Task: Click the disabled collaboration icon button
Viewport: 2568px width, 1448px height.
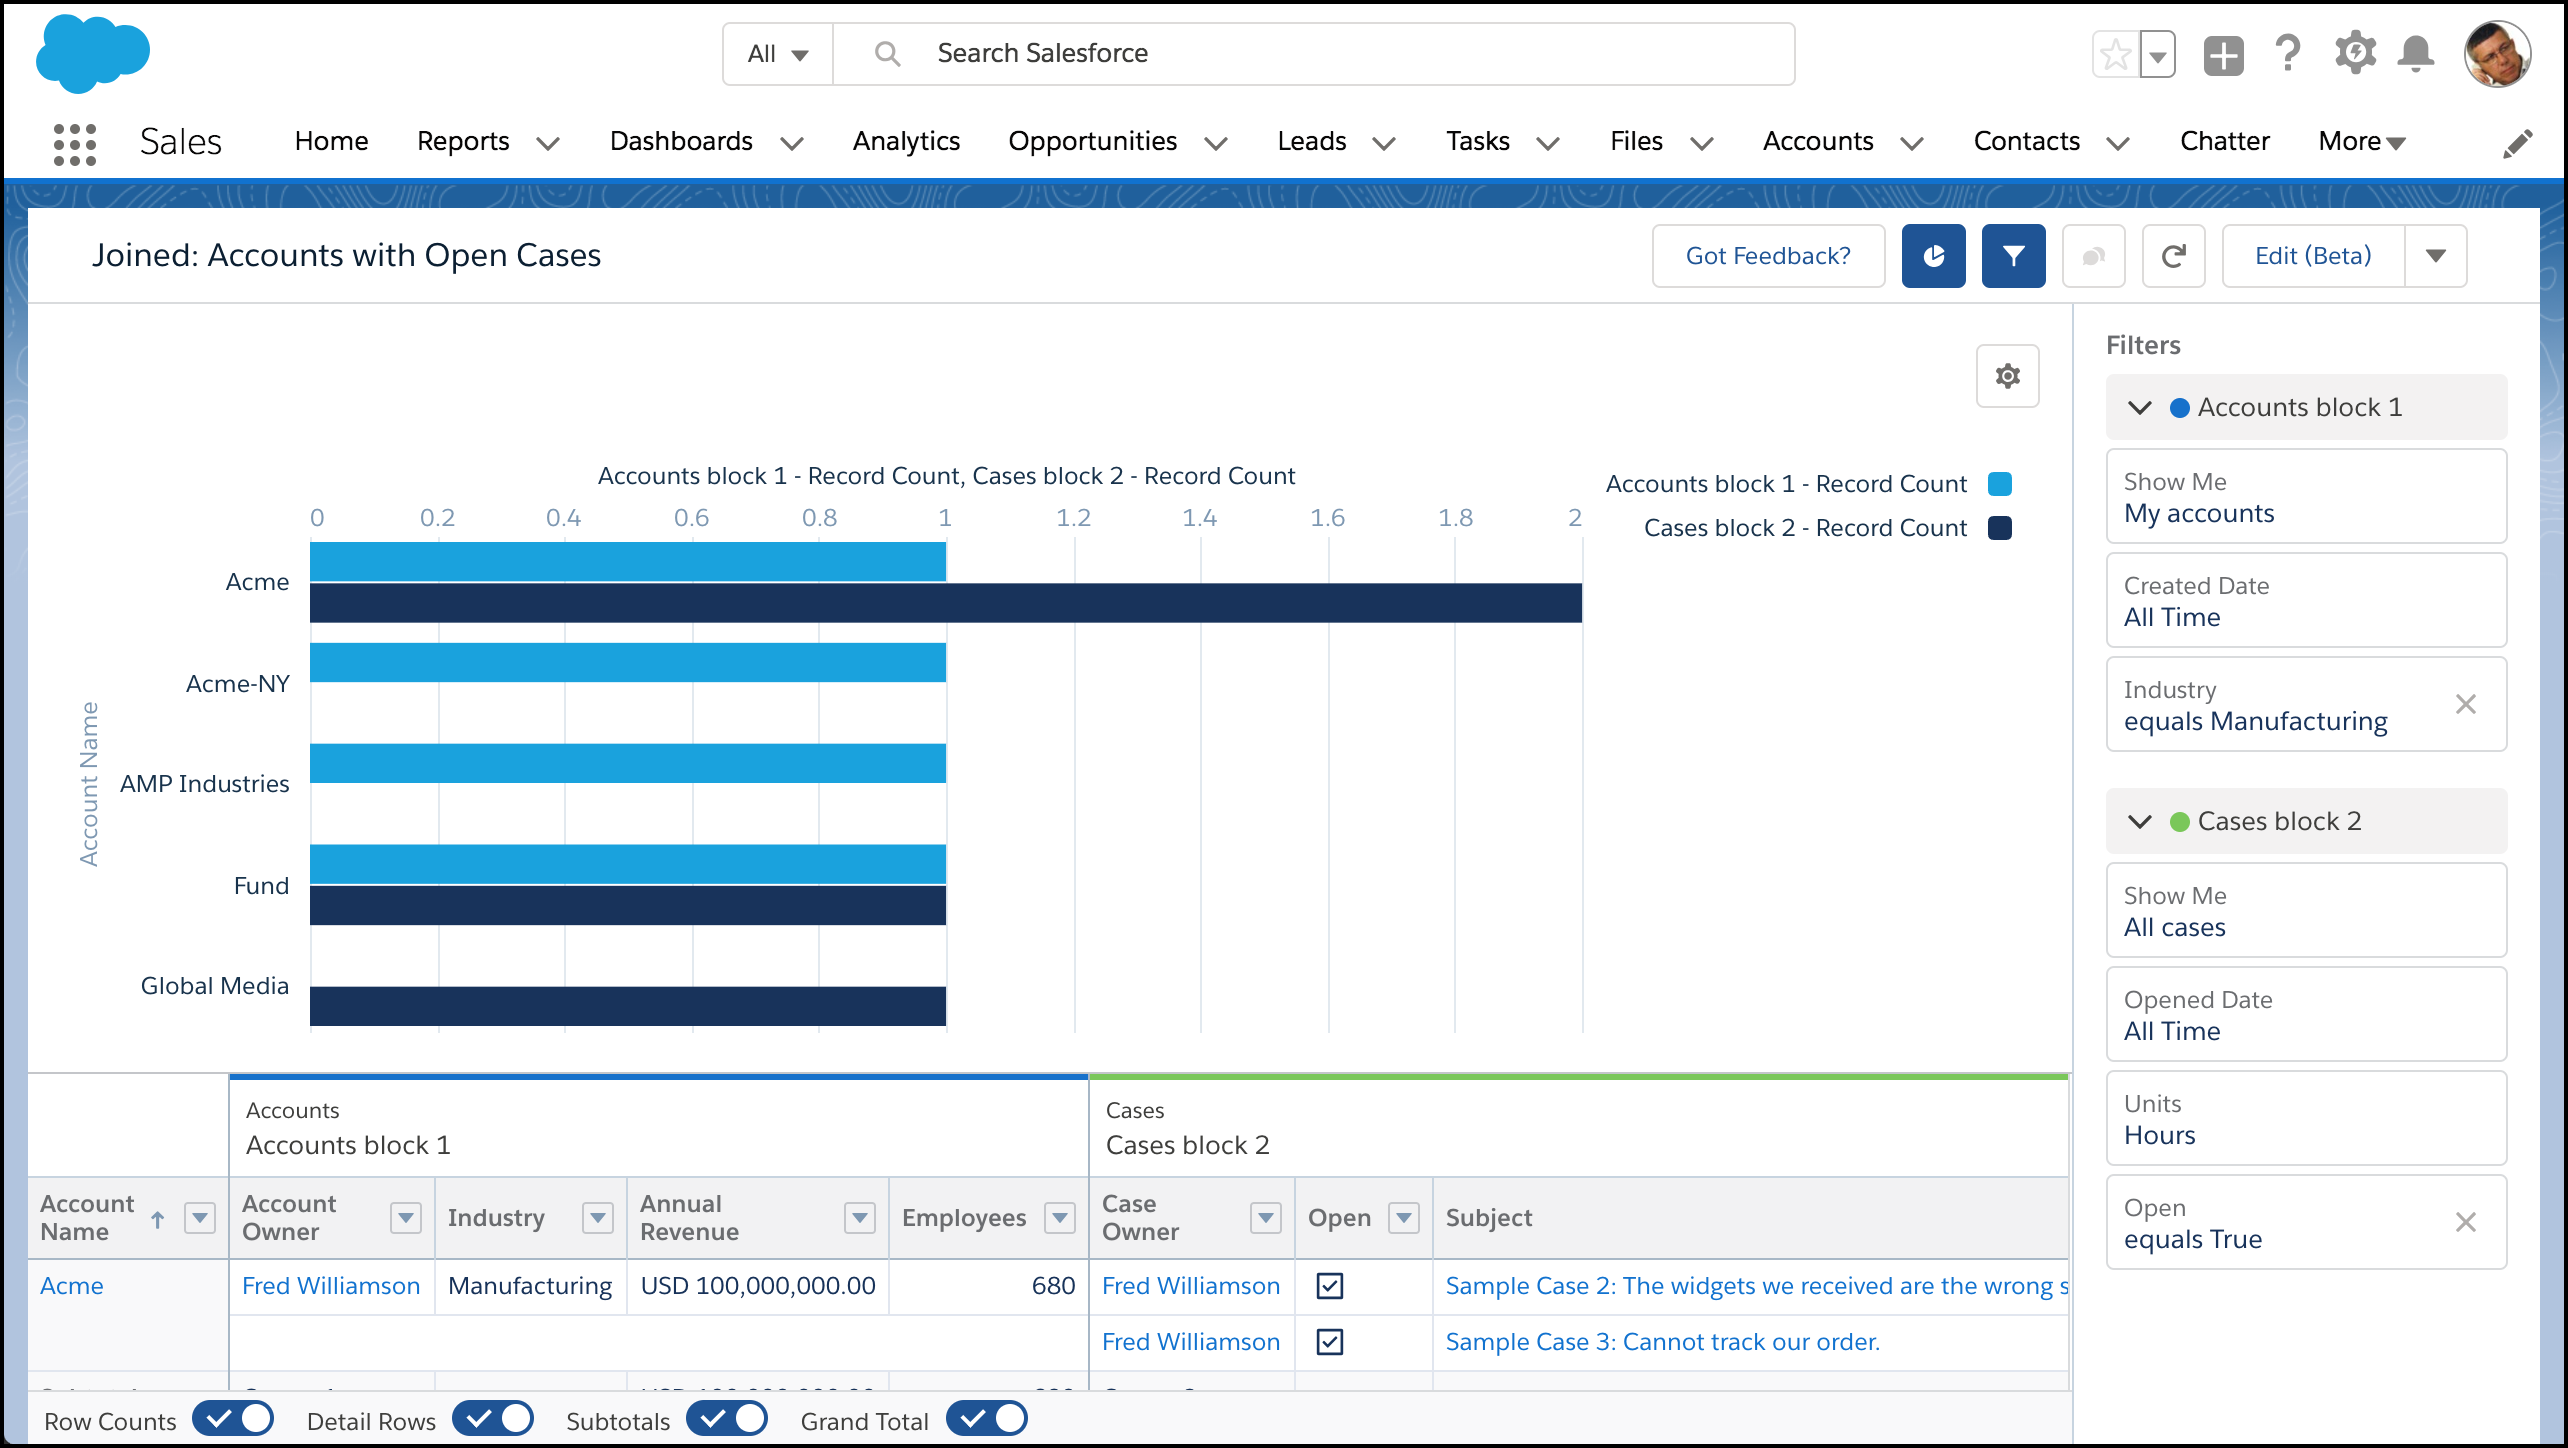Action: coord(2093,256)
